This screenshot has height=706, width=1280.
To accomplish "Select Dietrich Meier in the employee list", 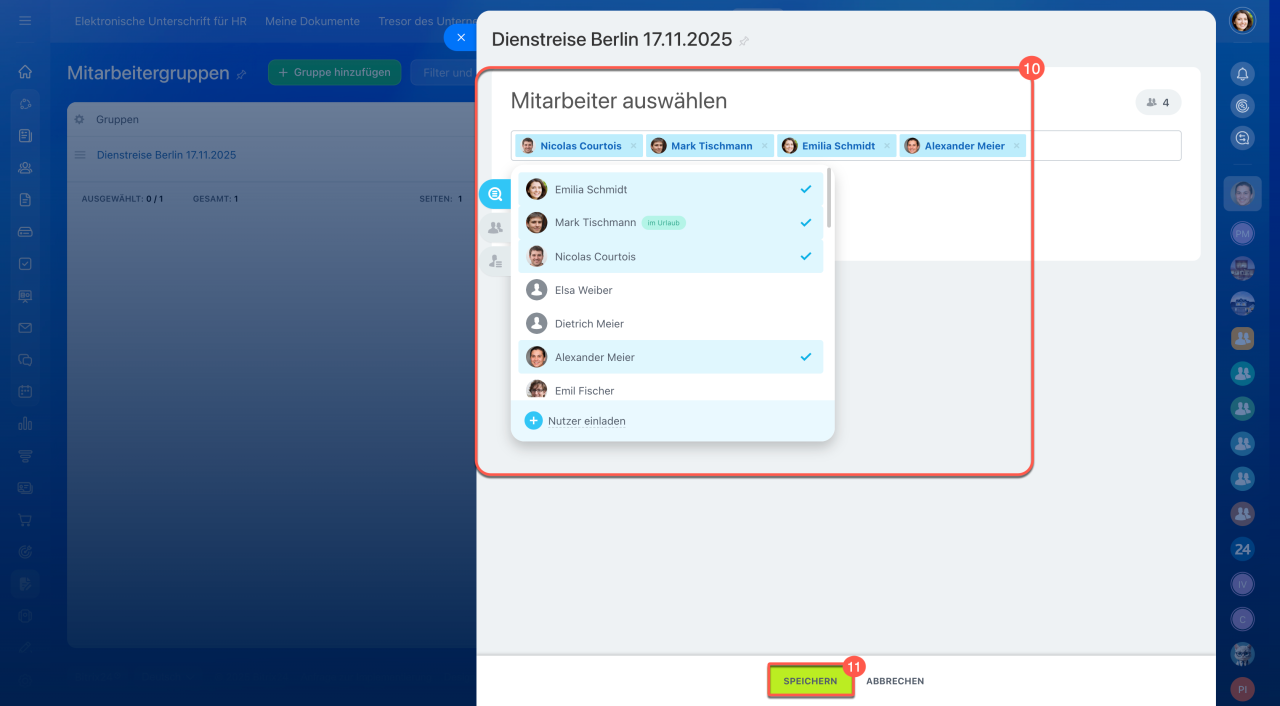I will [x=670, y=324].
